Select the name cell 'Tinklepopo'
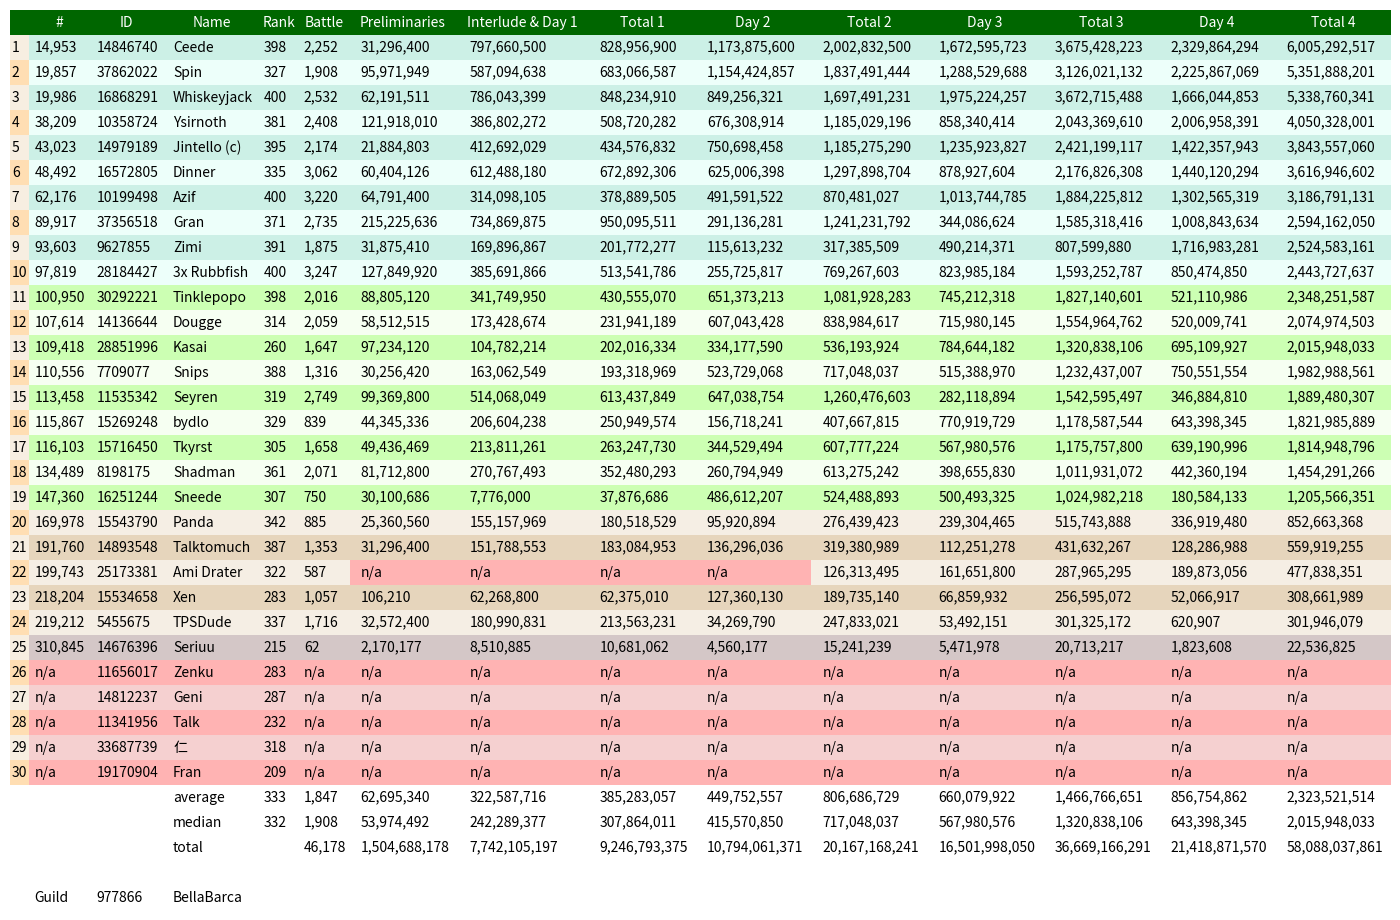The width and height of the screenshot is (1400, 920). (x=209, y=297)
